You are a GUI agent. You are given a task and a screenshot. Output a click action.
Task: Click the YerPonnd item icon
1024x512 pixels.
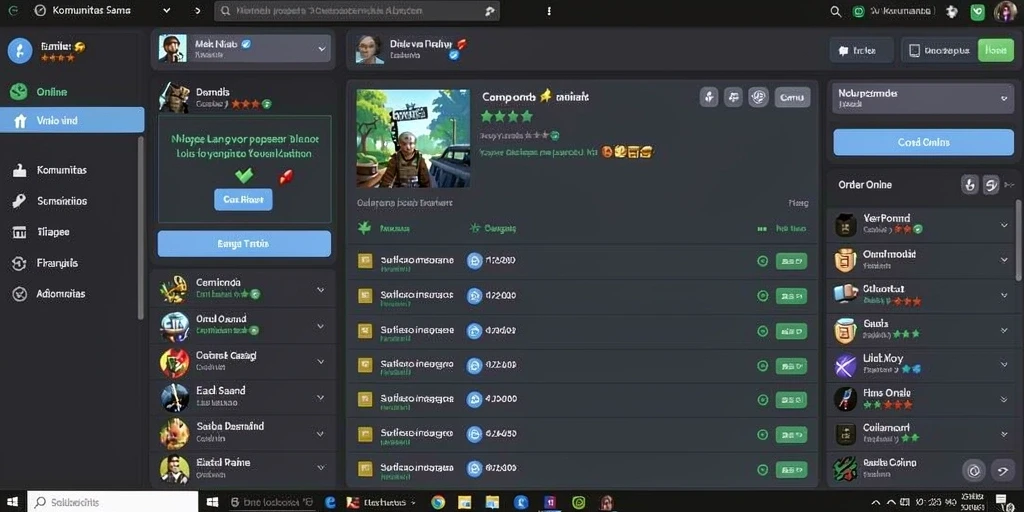(846, 225)
